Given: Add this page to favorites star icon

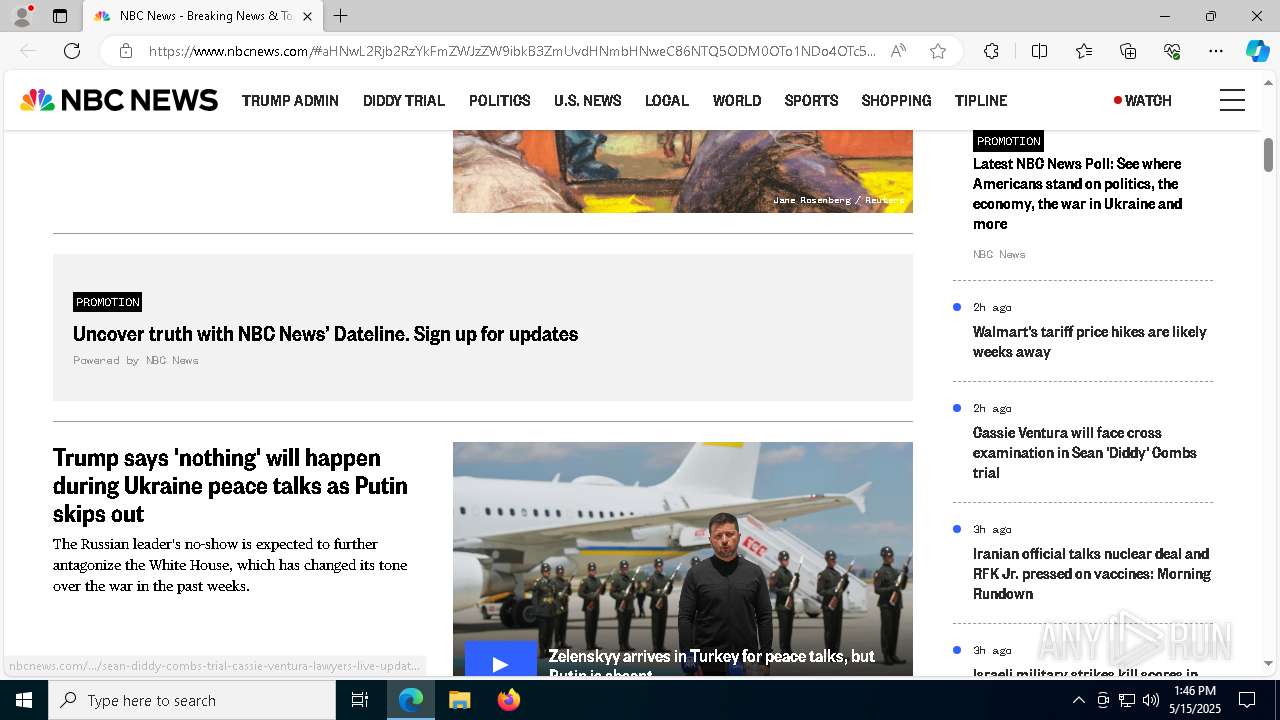Looking at the screenshot, I should click(938, 51).
